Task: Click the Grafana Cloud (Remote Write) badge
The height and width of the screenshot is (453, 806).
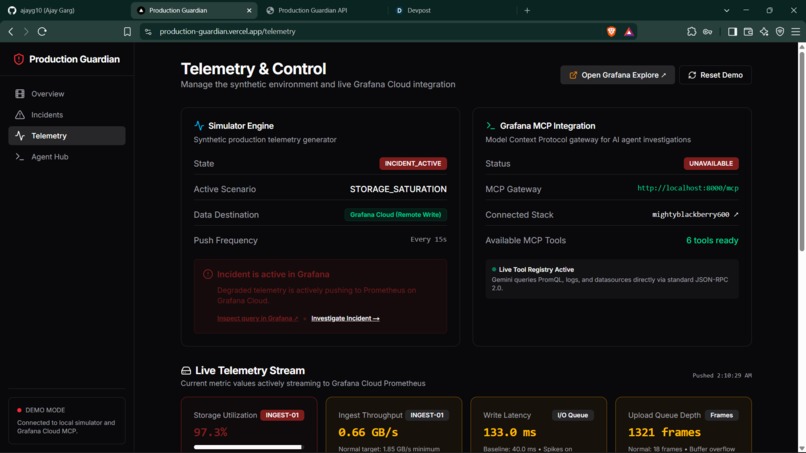Action: (x=395, y=215)
